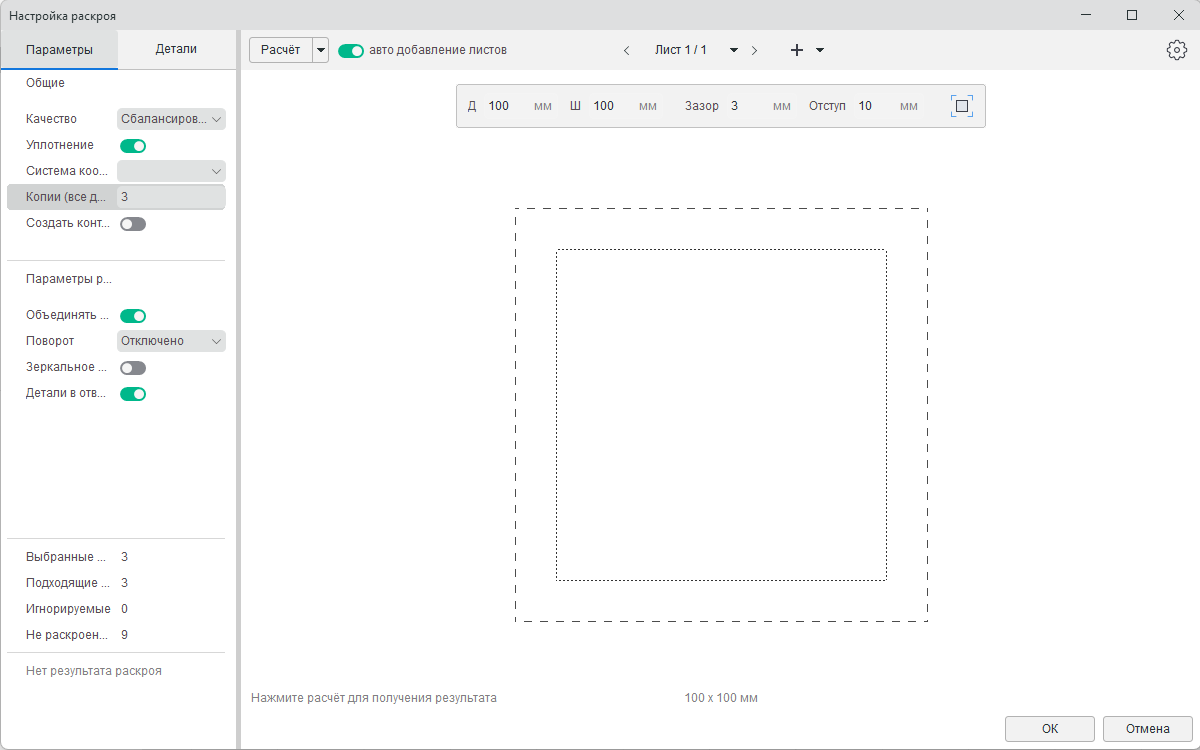Image resolution: width=1200 pixels, height=750 pixels.
Task: Toggle авто добавление листов switch
Action: (x=350, y=50)
